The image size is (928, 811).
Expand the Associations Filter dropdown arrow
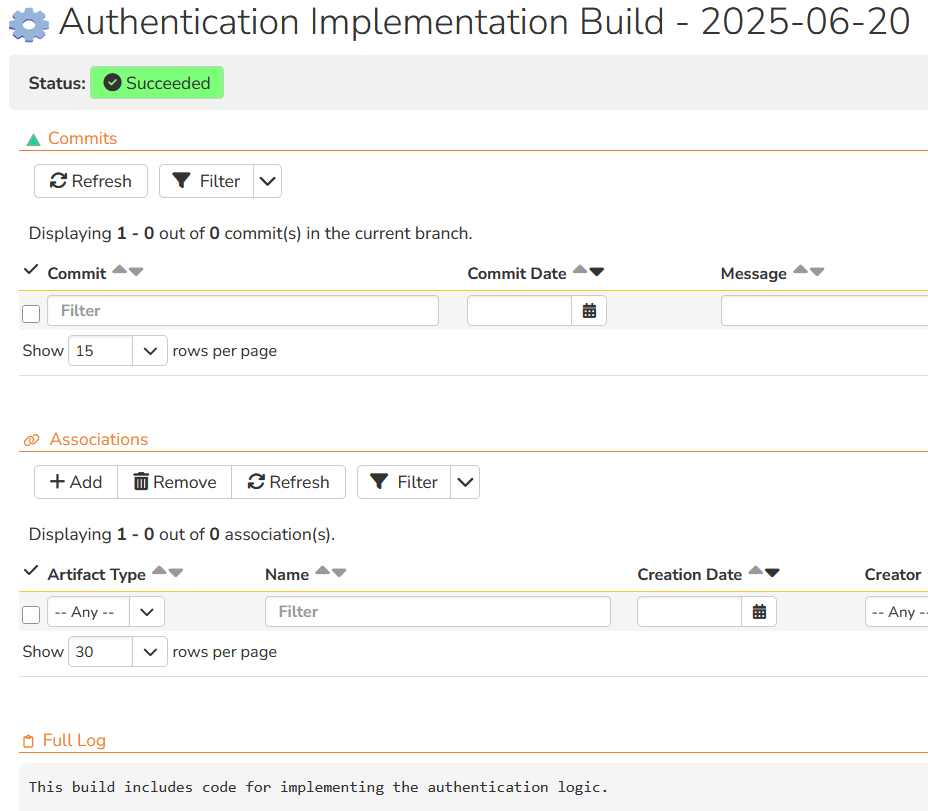tap(465, 482)
